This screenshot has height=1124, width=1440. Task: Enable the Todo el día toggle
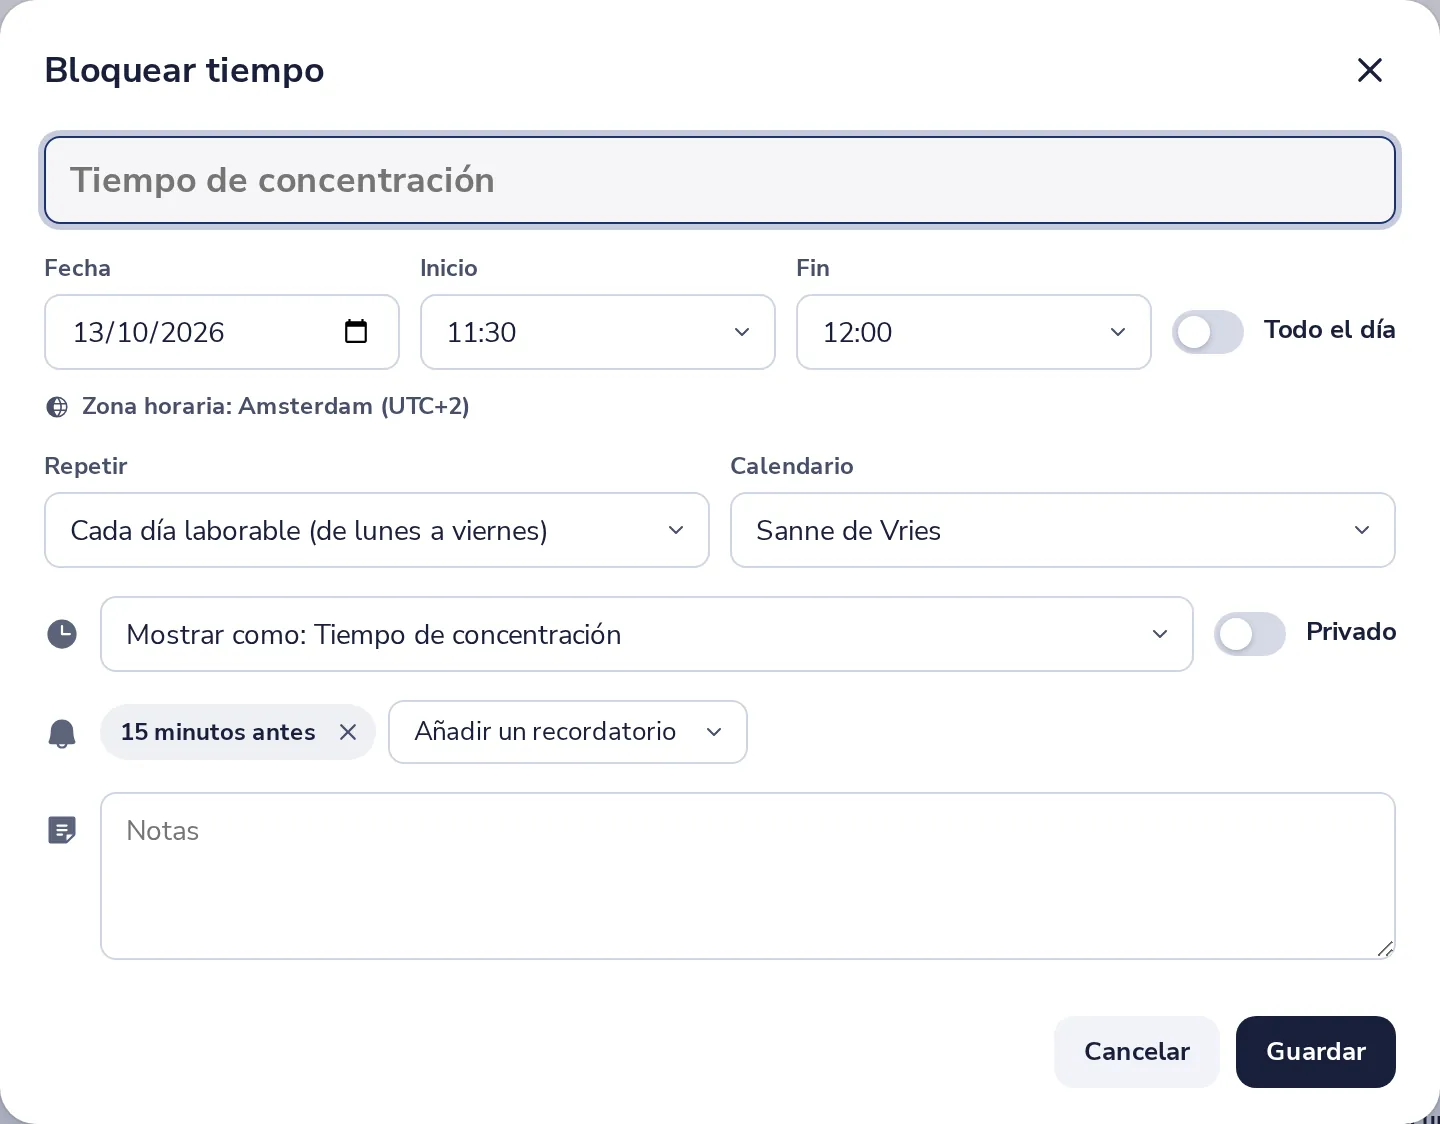(x=1208, y=332)
